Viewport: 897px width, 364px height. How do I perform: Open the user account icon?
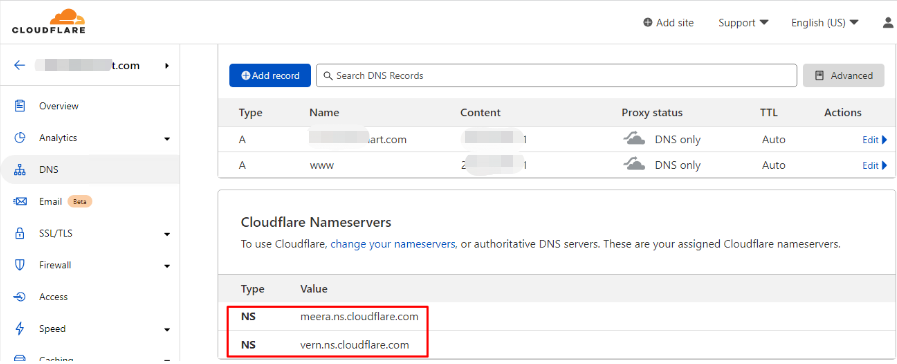888,23
